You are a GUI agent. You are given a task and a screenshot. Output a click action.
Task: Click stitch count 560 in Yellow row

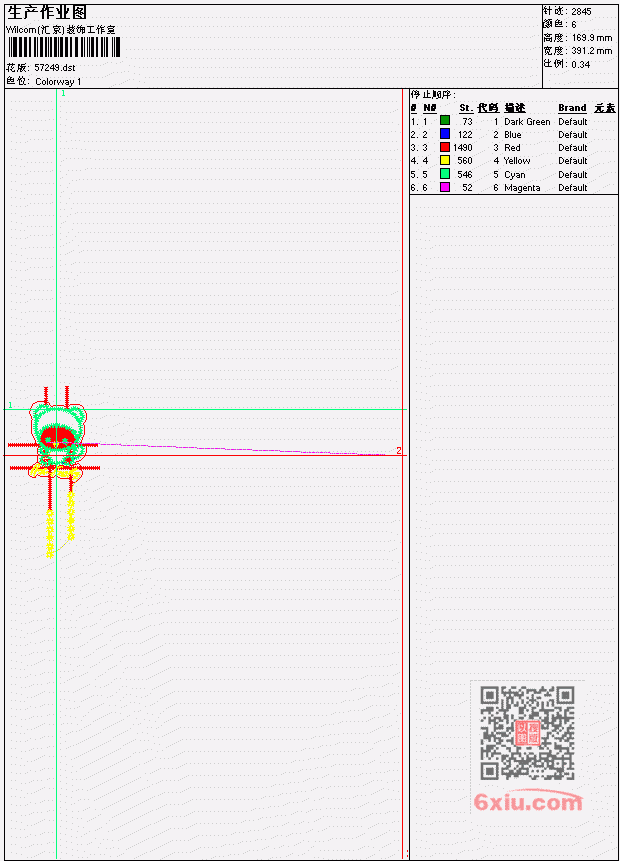tap(465, 161)
